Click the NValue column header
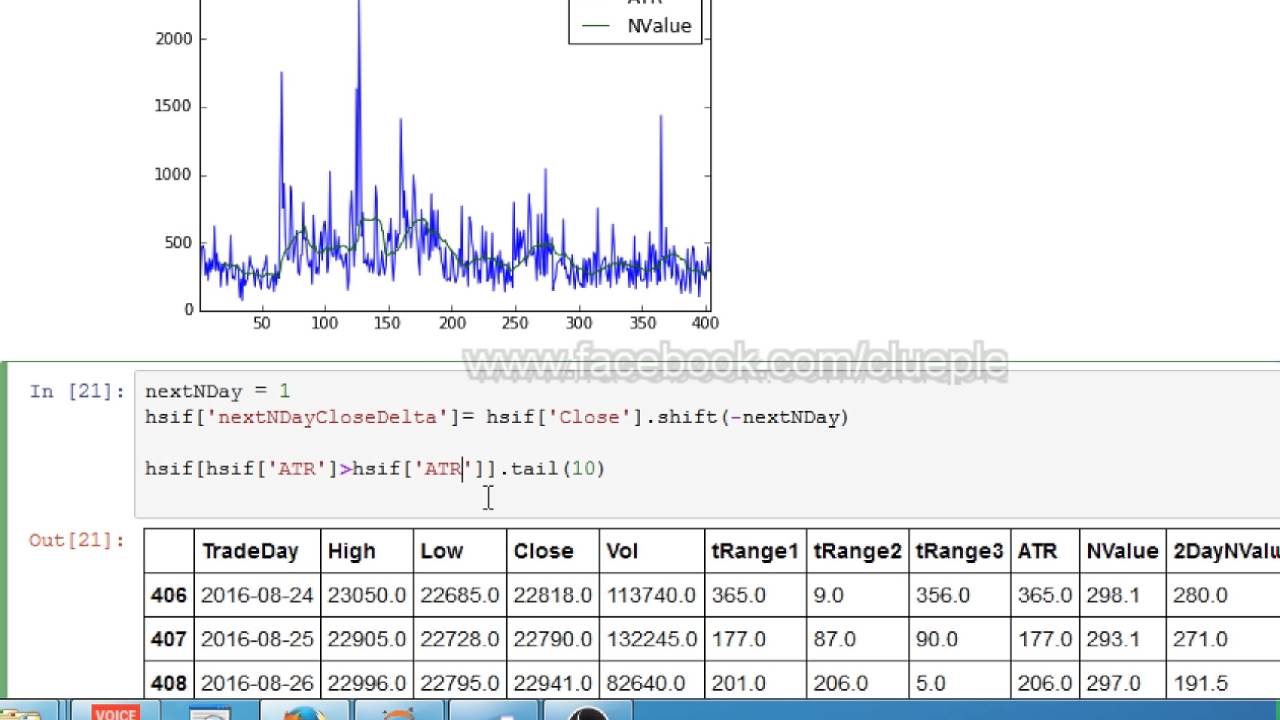Viewport: 1280px width, 720px height. tap(1123, 551)
